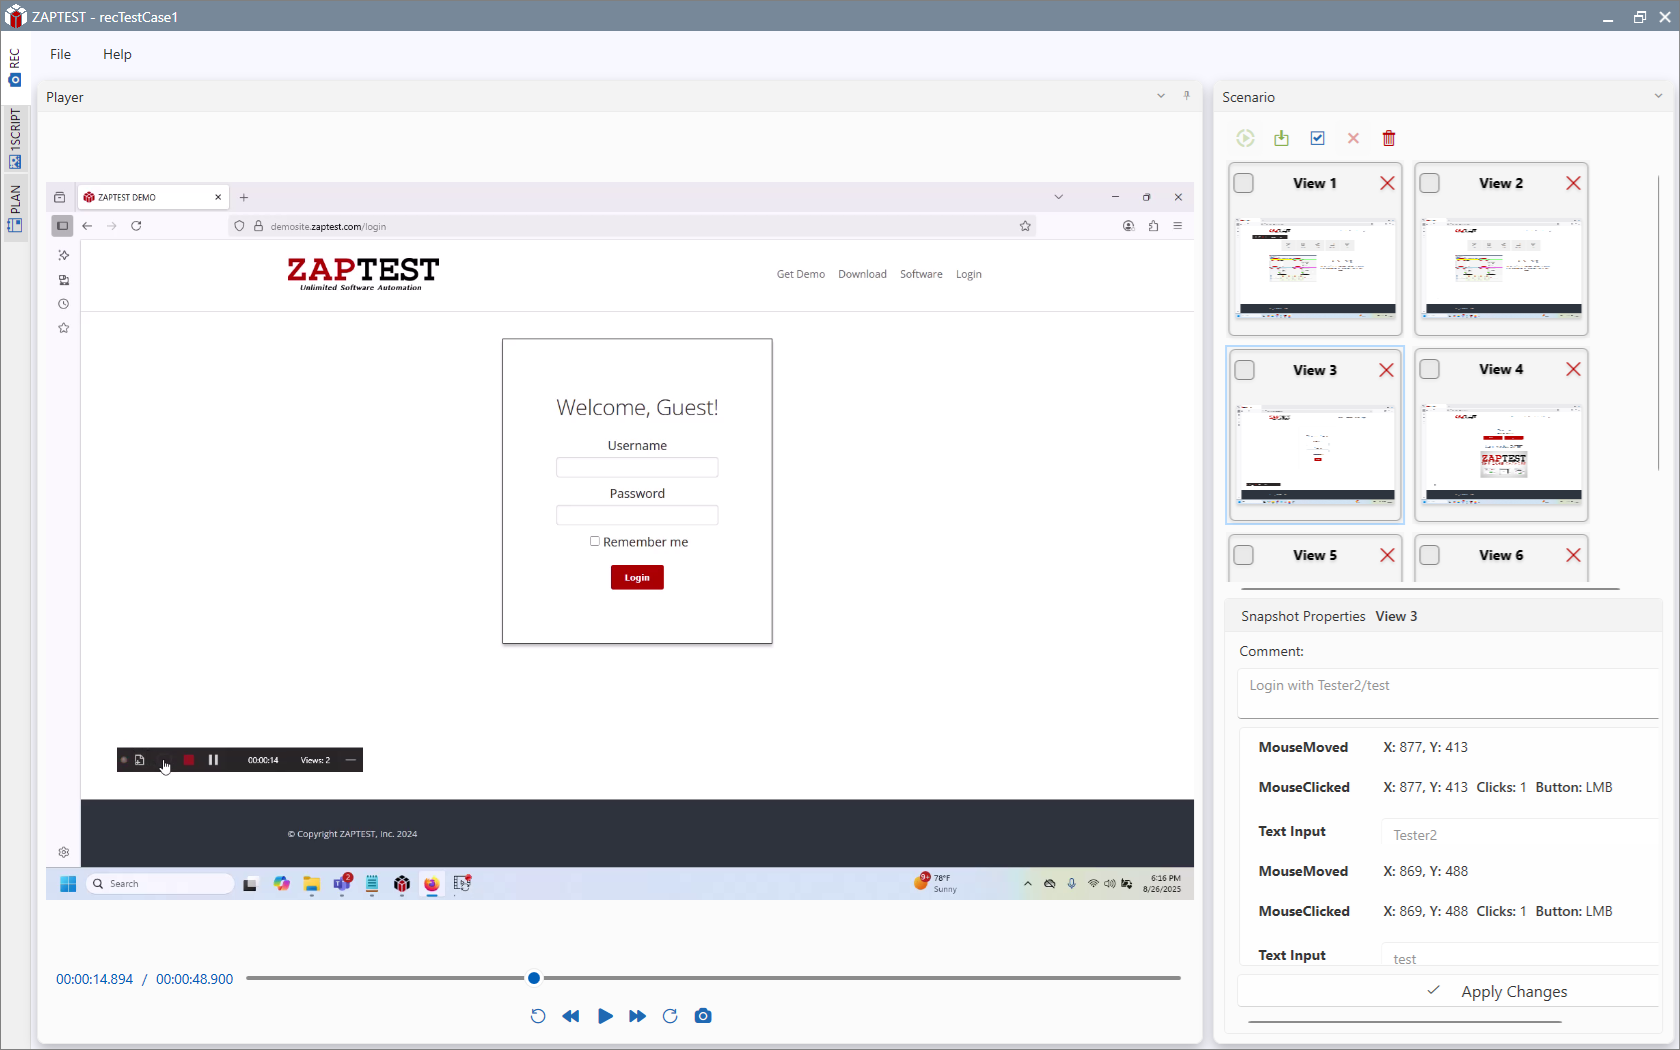Screen dimensions: 1680x1050
Task: Click the recorded browser's bookmark star icon
Action: (x=1025, y=226)
